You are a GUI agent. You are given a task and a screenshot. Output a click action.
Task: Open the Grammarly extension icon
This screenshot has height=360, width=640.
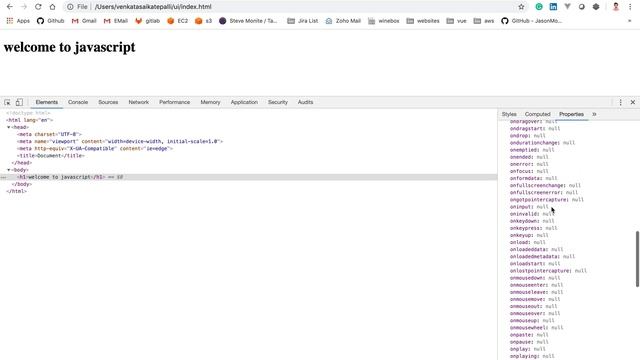539,7
